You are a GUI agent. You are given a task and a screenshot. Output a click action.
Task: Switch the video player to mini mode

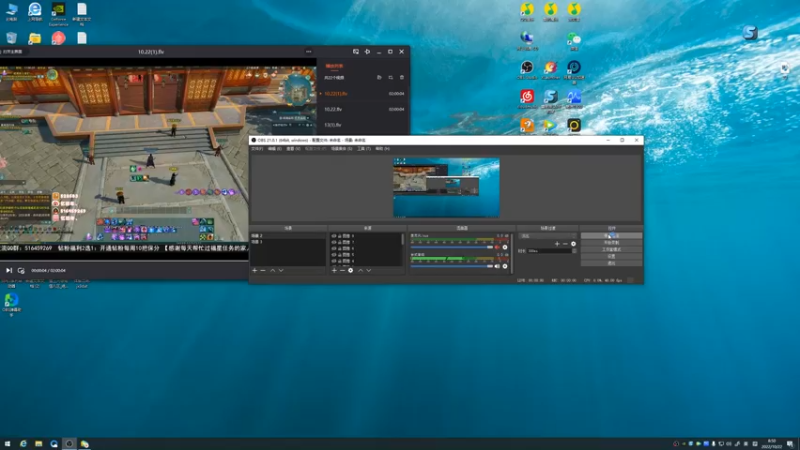pyautogui.click(x=356, y=52)
